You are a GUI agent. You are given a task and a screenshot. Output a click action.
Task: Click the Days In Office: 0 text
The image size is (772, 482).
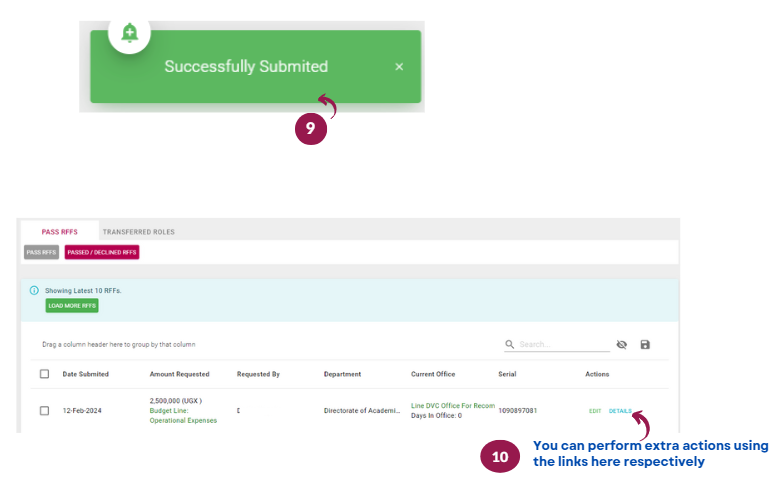pyautogui.click(x=437, y=416)
